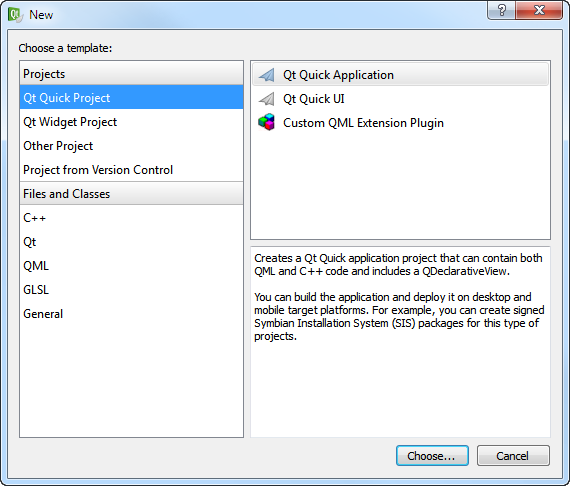Select the Qt Quick UI template
The width and height of the screenshot is (570, 486).
coord(400,99)
